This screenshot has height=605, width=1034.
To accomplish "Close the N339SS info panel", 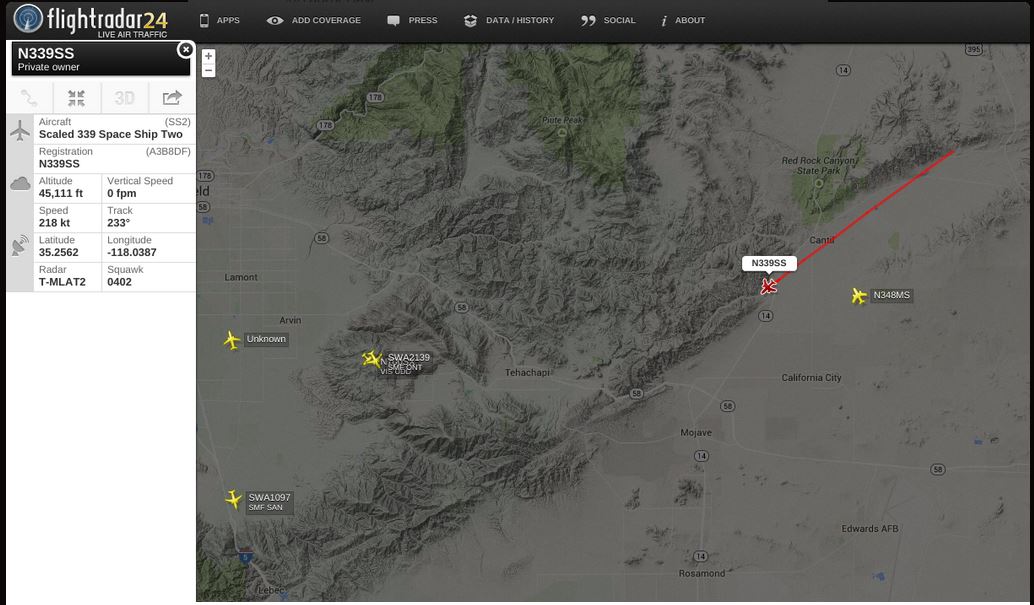I will point(186,49).
